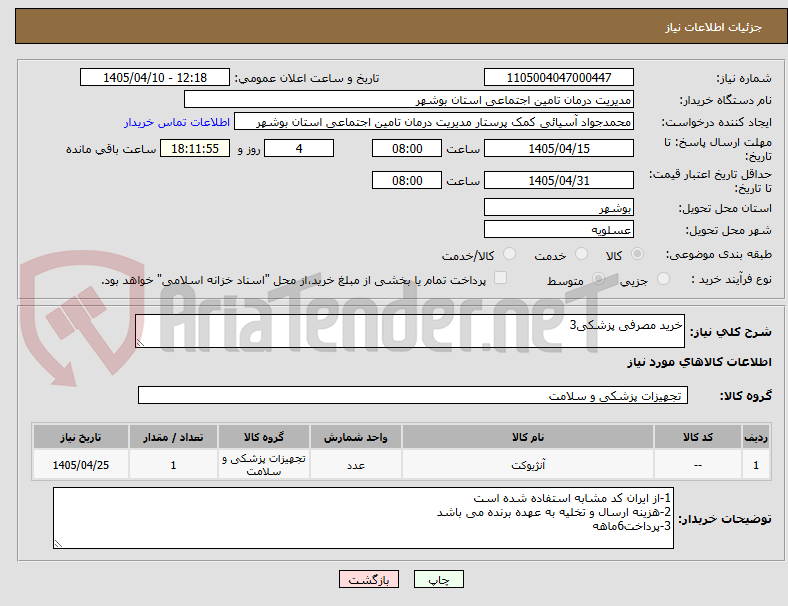The height and width of the screenshot is (606, 788).
Task: Select the خدمت radio button
Action: click(581, 254)
